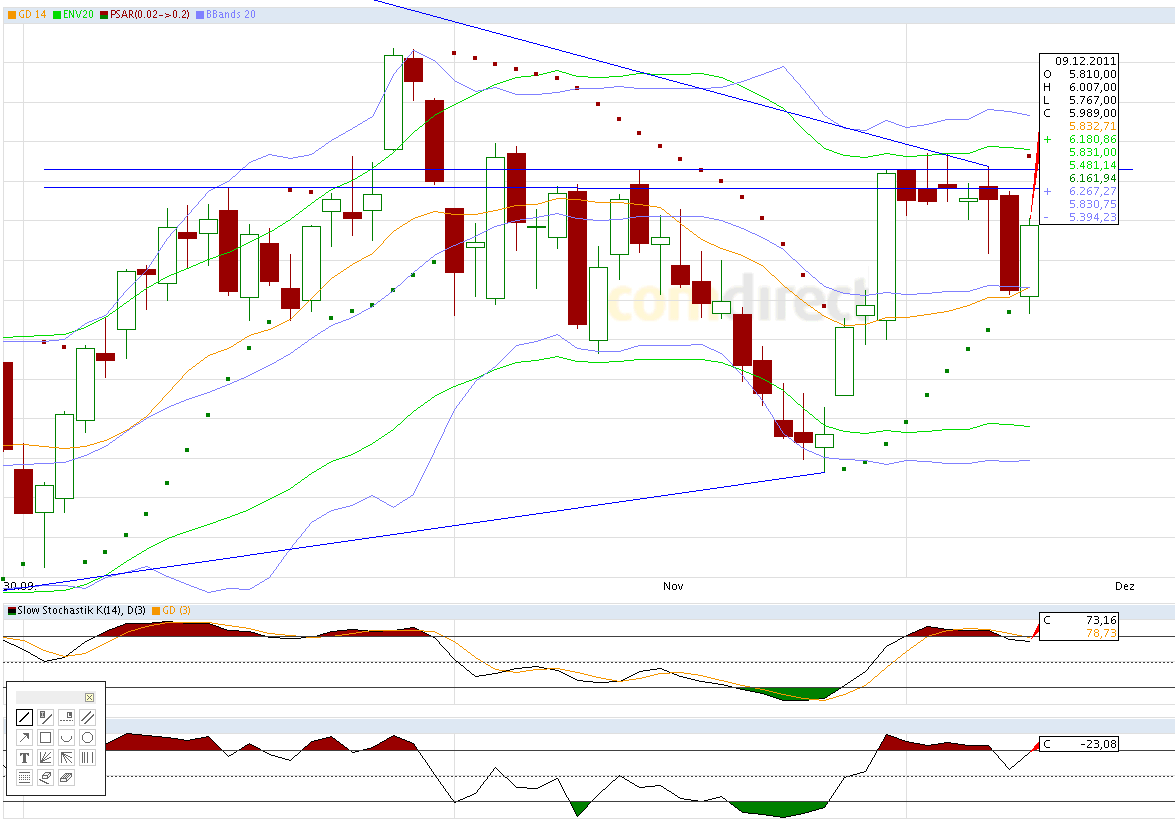Image resolution: width=1175 pixels, height=822 pixels.
Task: Select the Text annotation tool
Action: coord(24,757)
